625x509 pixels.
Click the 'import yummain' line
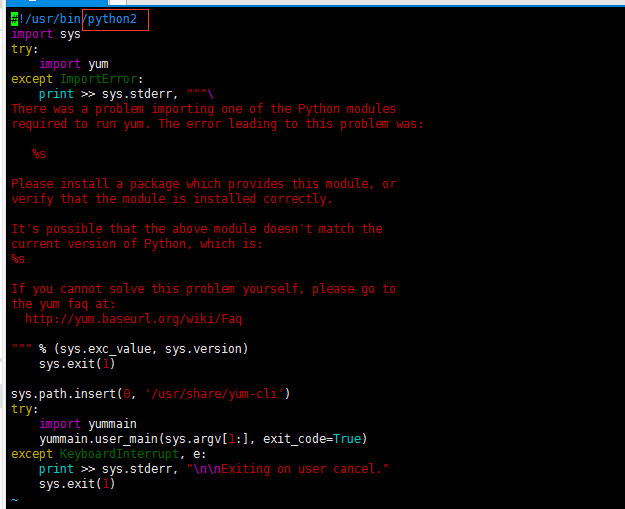[x=88, y=424]
